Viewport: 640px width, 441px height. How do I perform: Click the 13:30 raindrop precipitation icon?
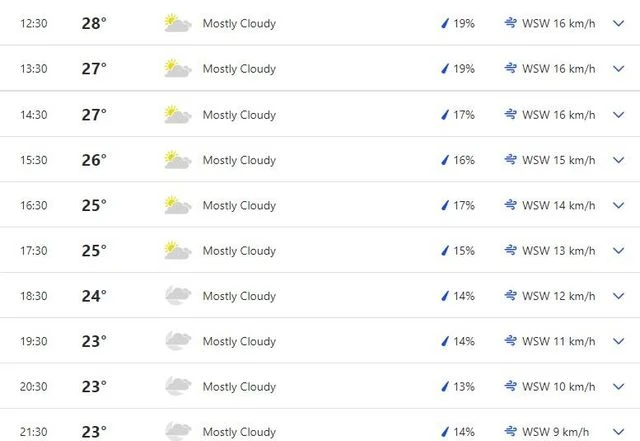click(445, 69)
